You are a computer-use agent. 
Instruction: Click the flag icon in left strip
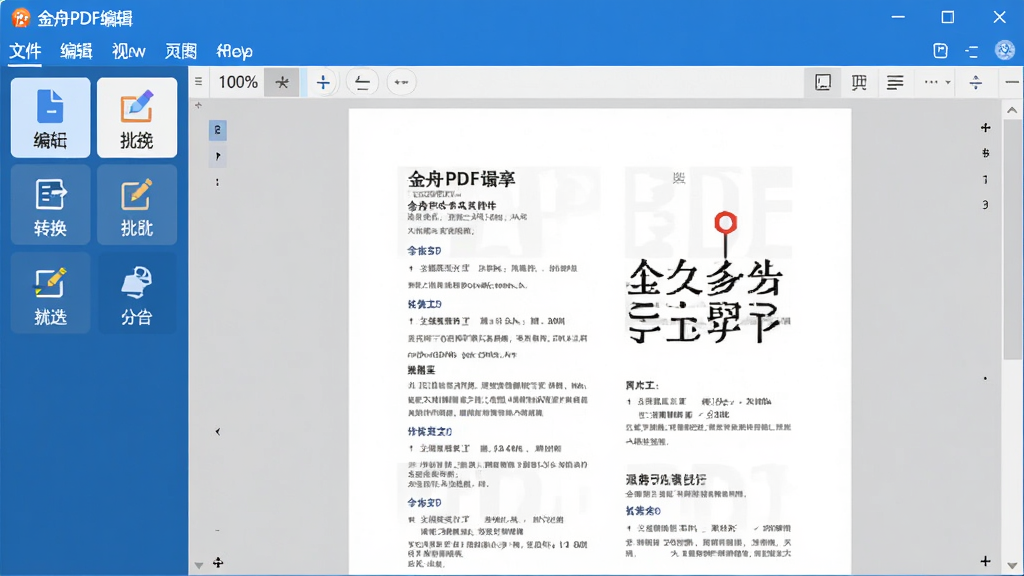click(218, 156)
